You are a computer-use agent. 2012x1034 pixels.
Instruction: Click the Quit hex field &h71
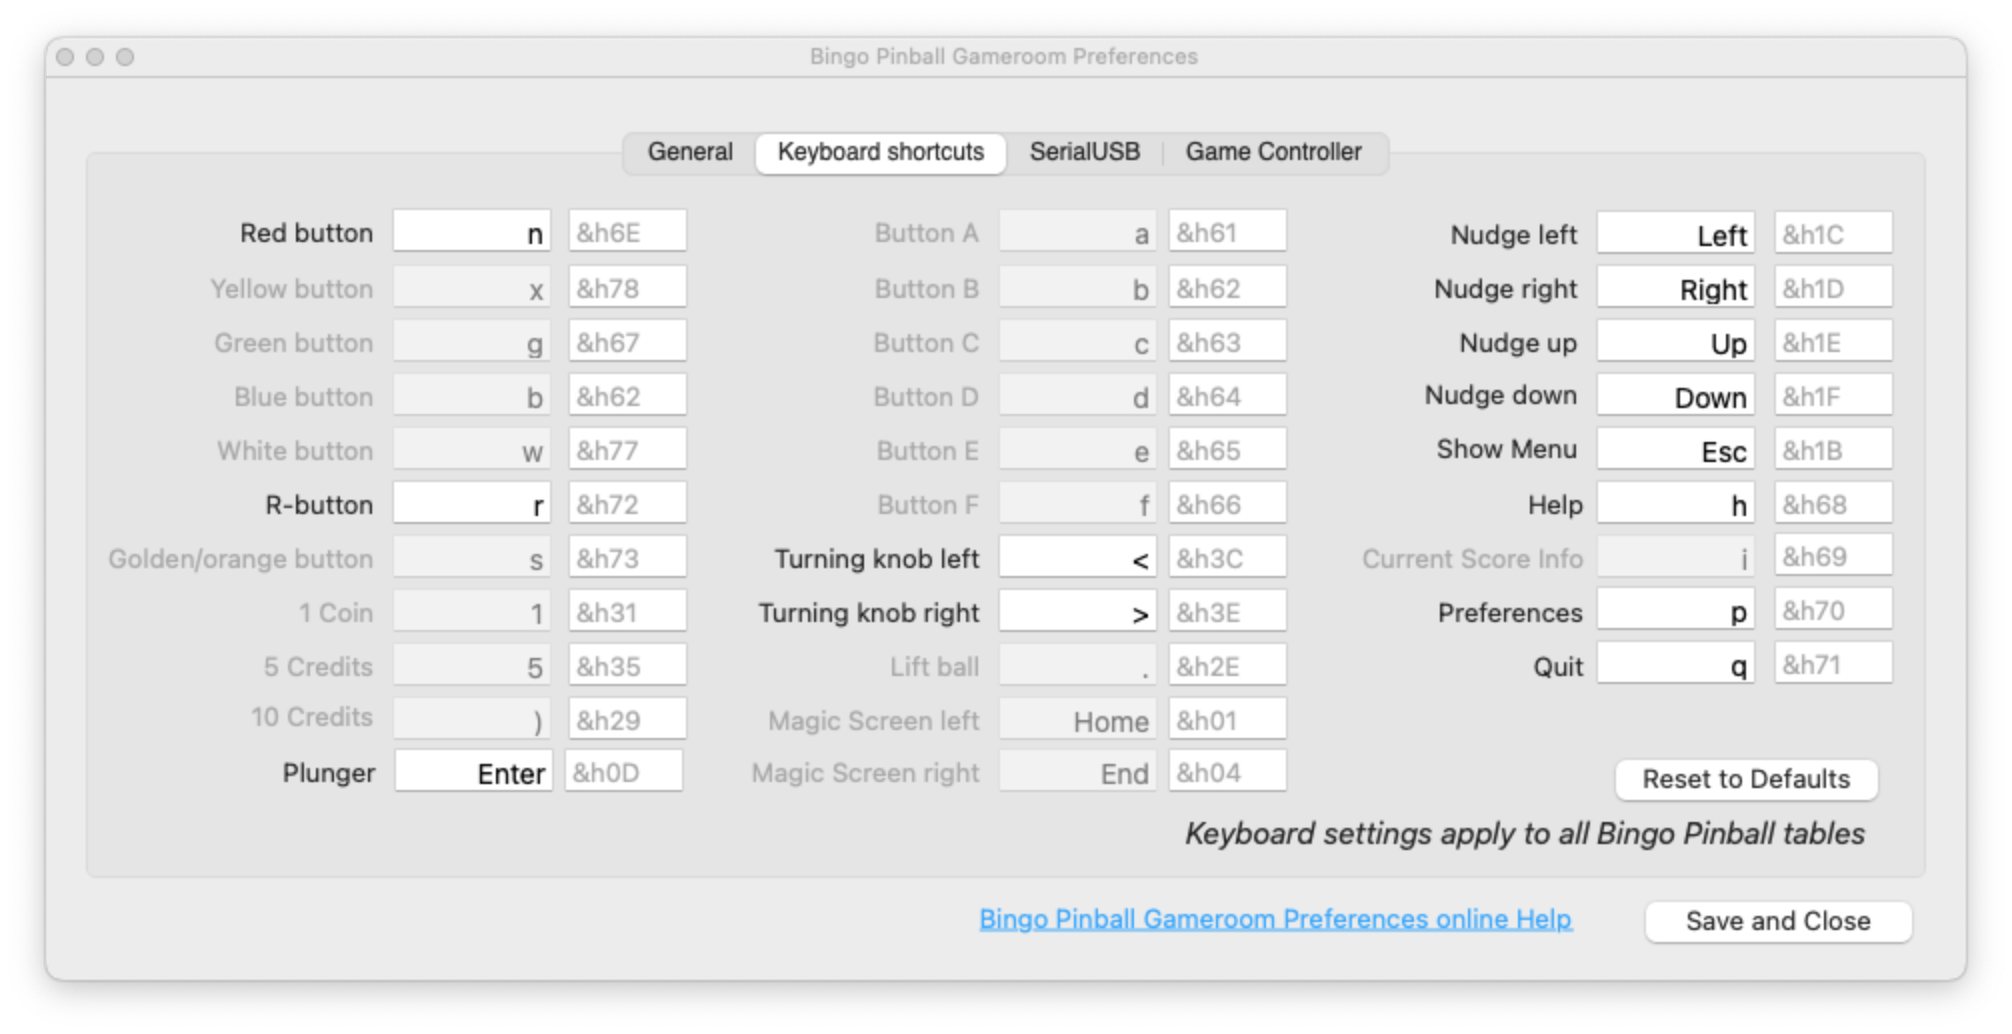1833,663
